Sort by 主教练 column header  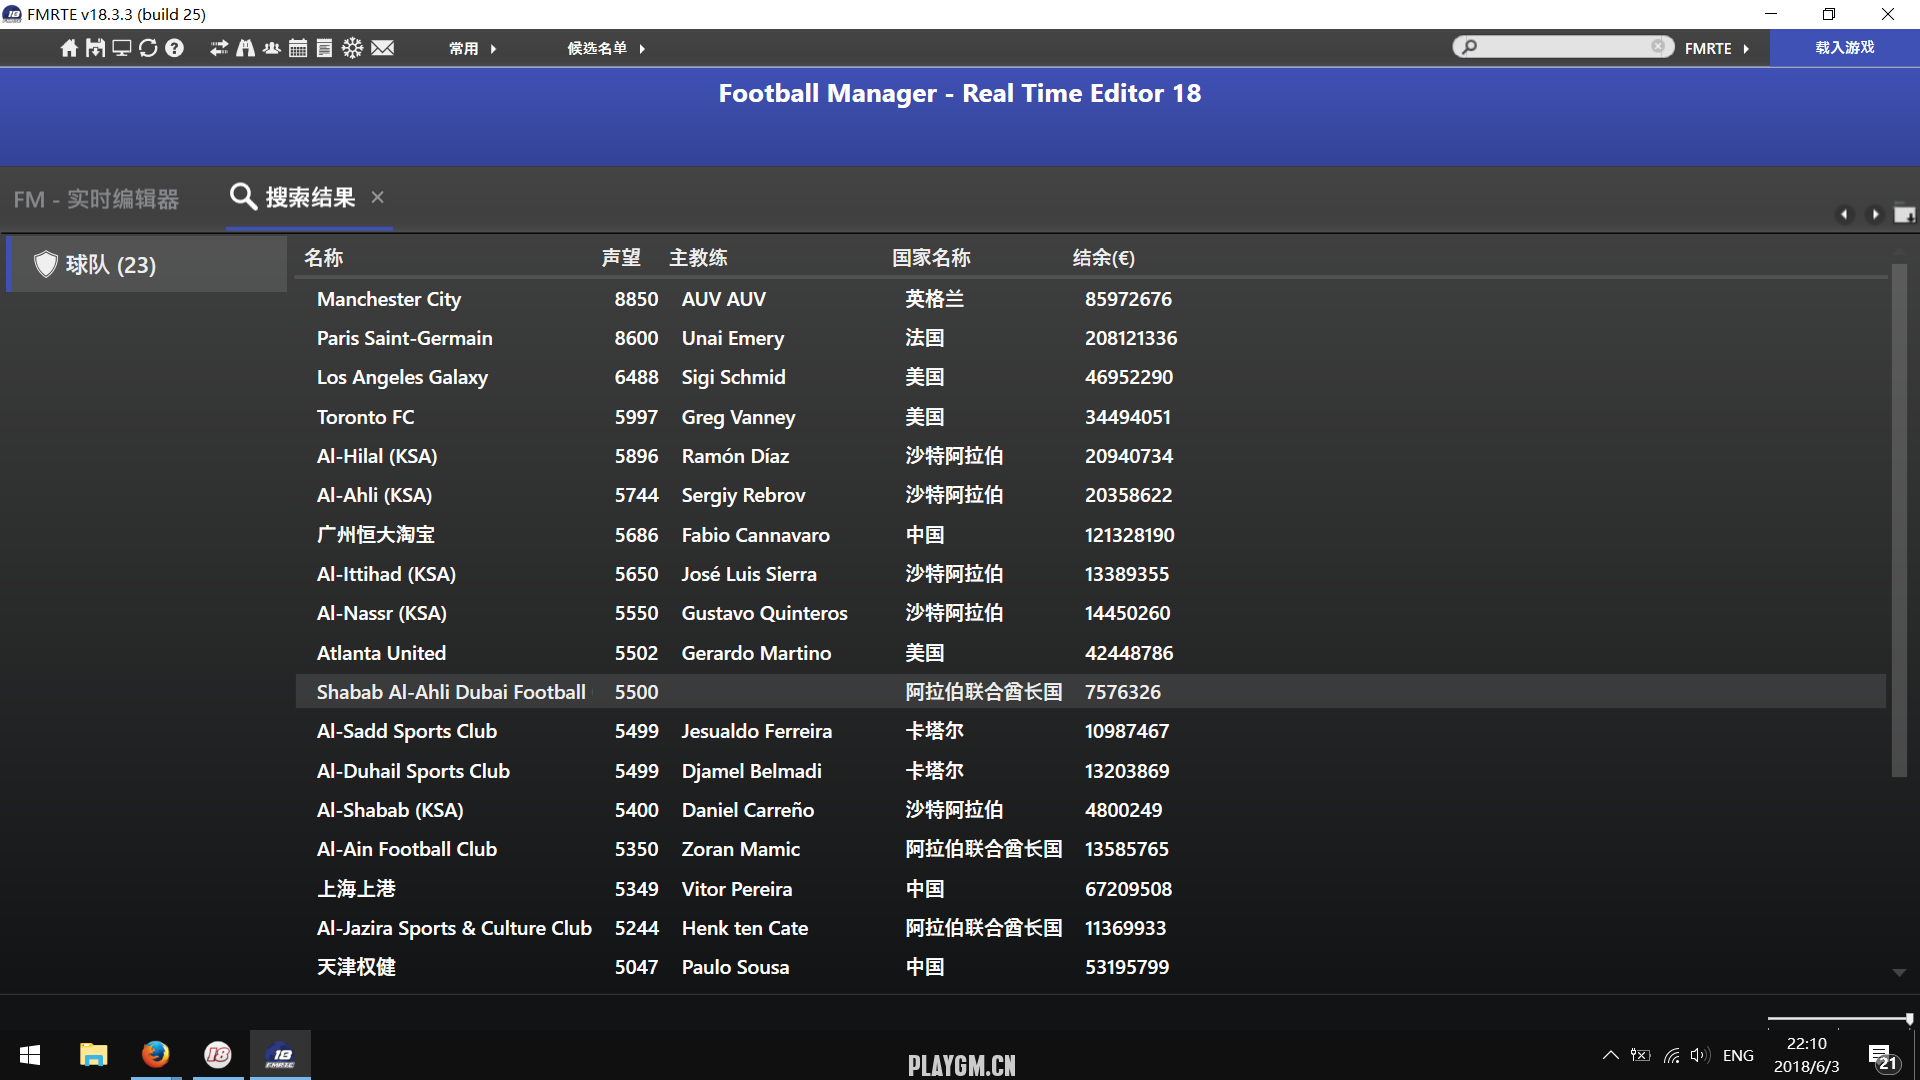698,258
